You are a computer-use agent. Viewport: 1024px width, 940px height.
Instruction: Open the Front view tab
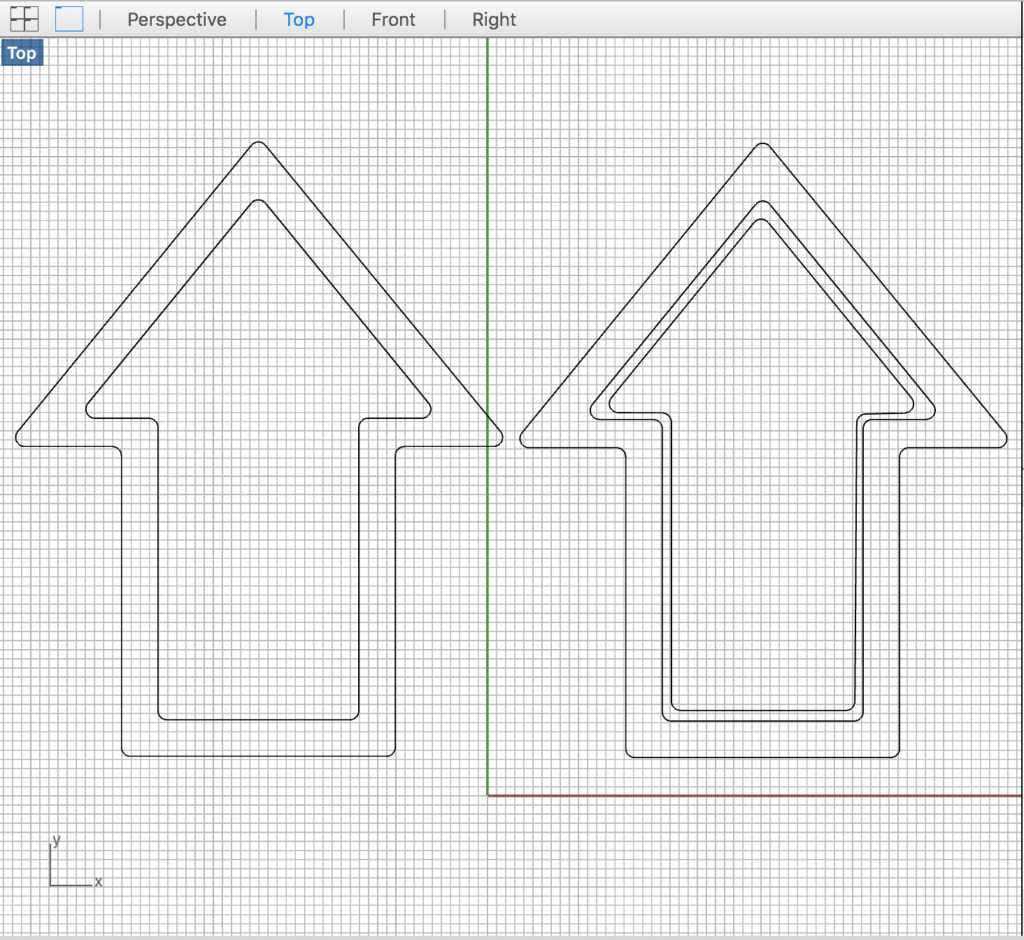[393, 20]
